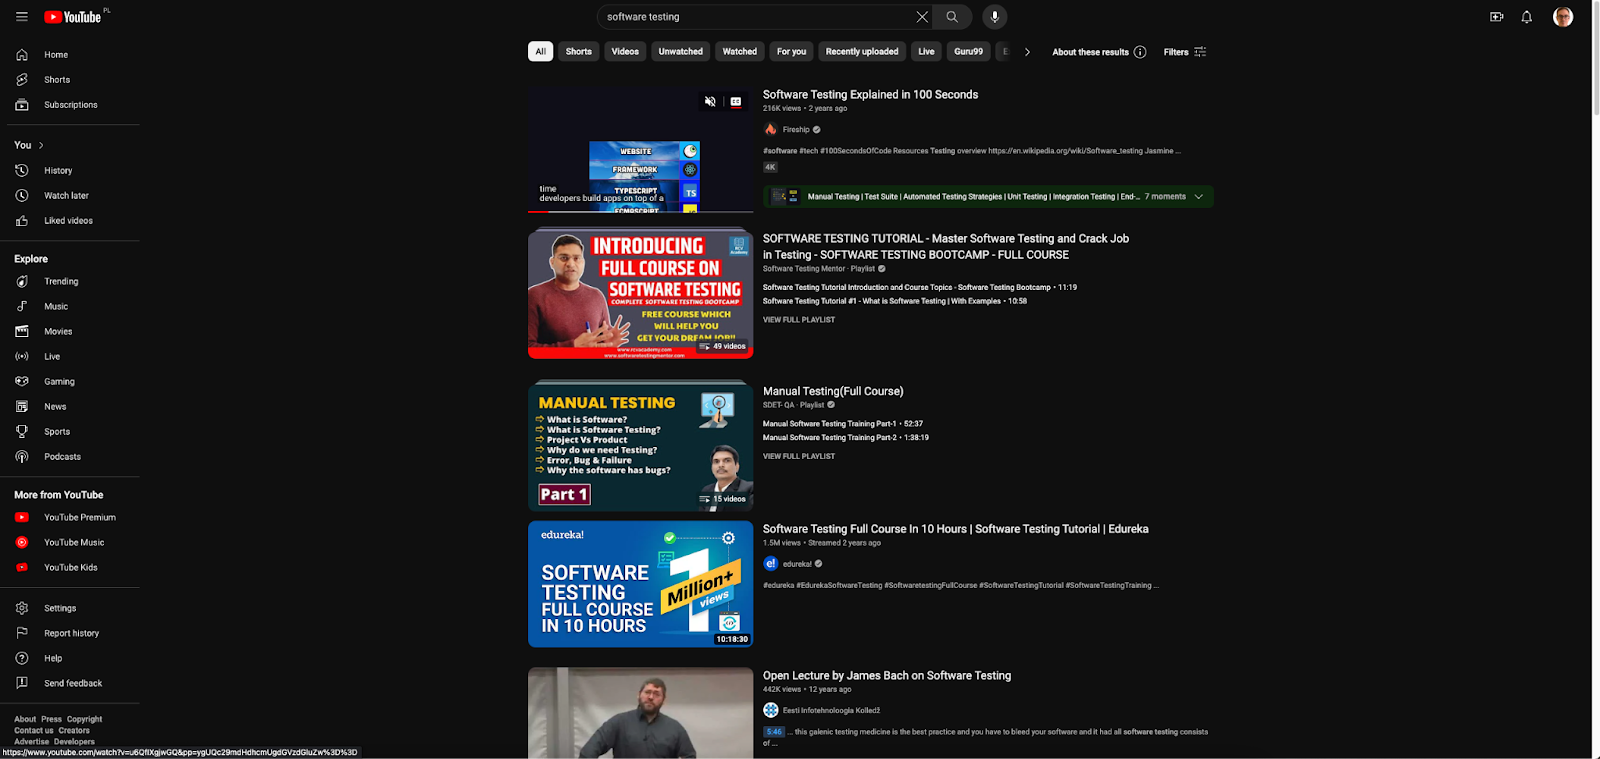Clear the search text with X
Image resolution: width=1600 pixels, height=759 pixels.
click(922, 17)
